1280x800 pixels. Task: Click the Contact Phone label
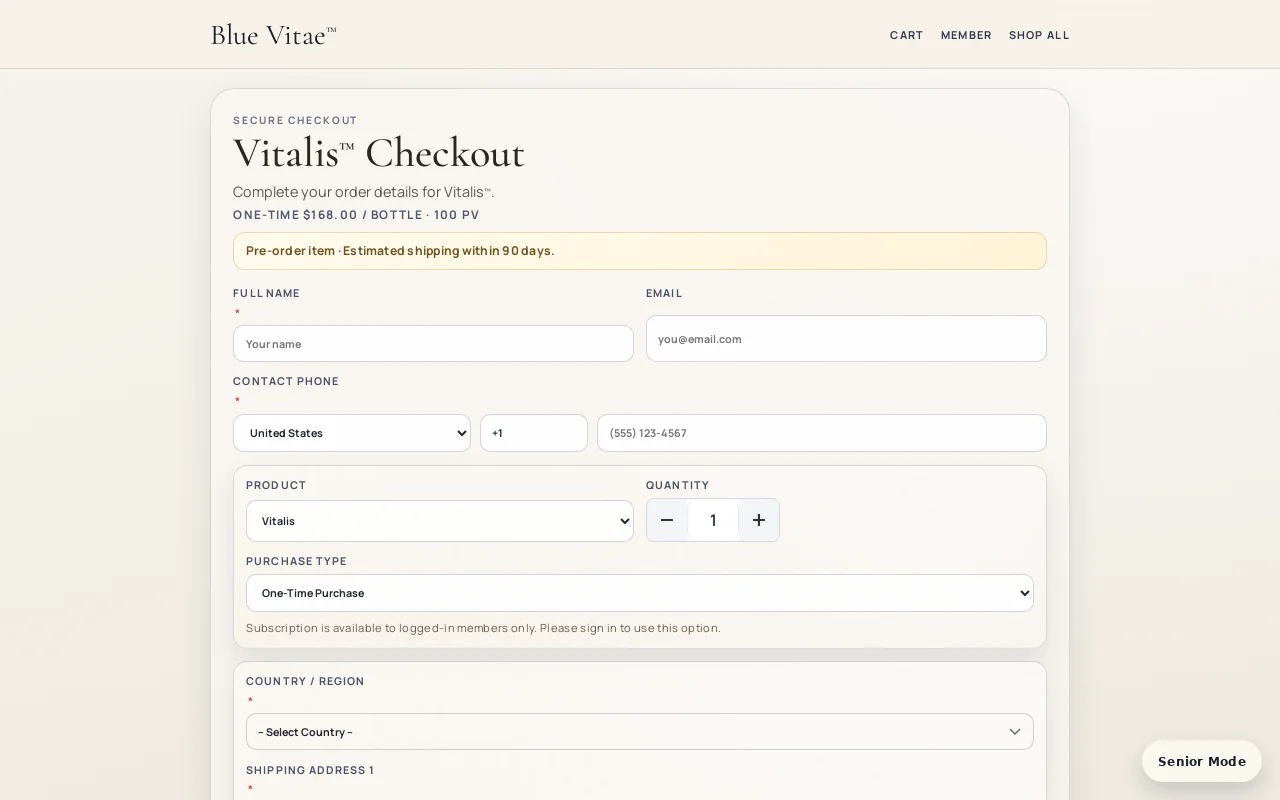click(x=286, y=381)
